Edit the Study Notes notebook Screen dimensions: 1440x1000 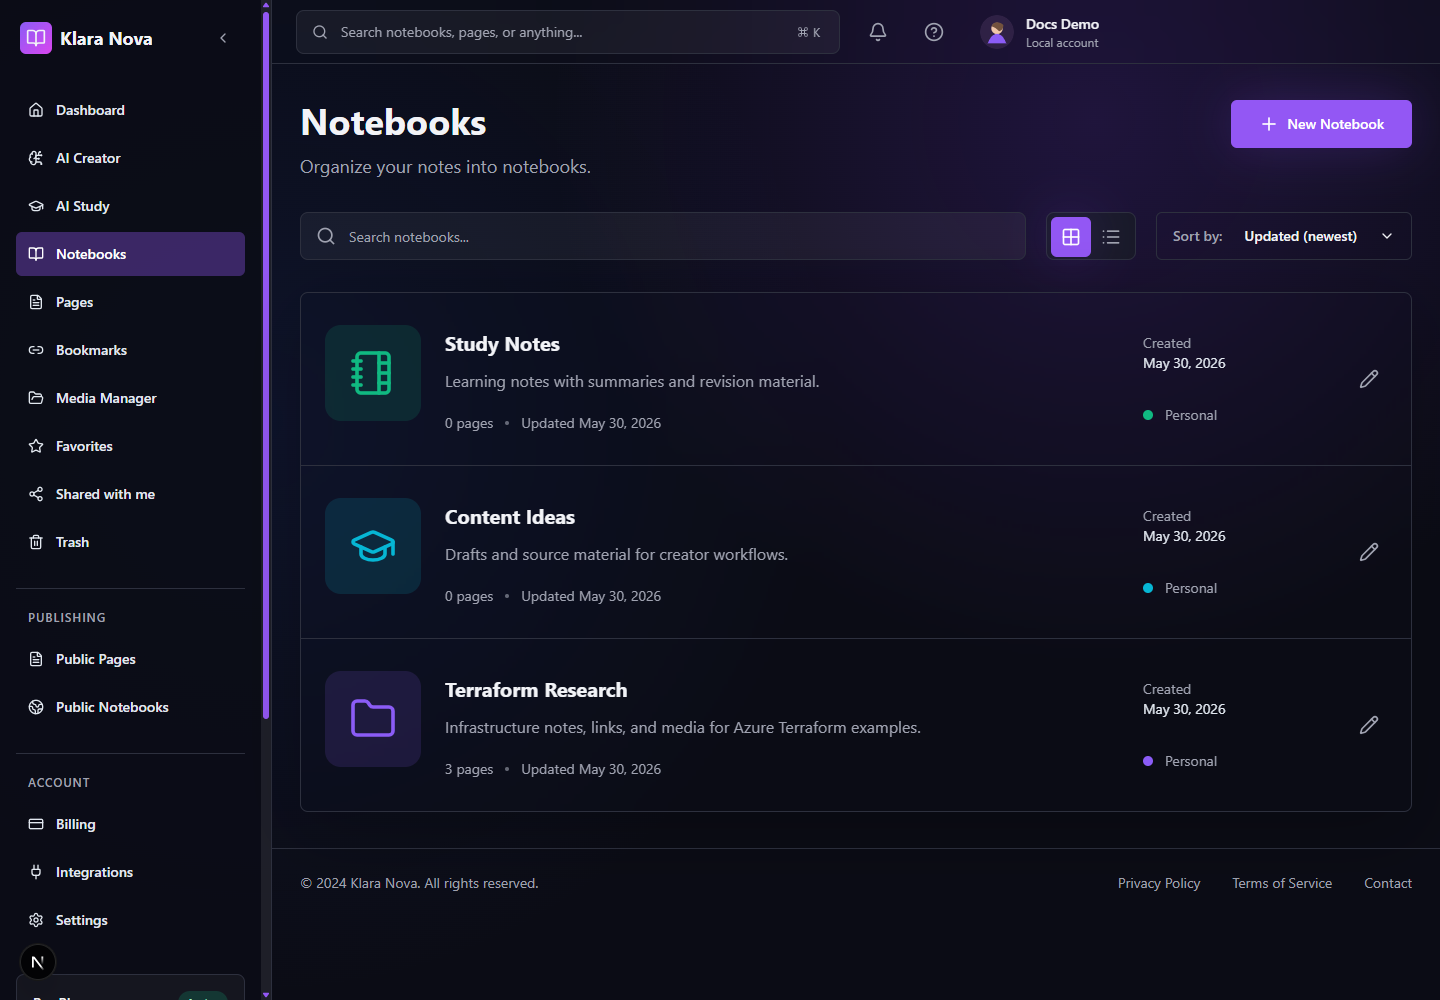1369,379
